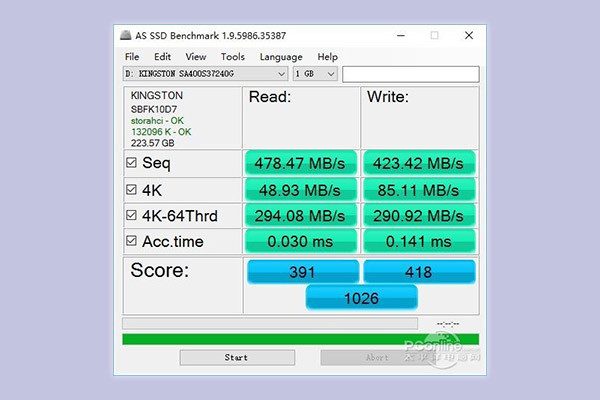Click the Score: label
600x400 pixels.
click(x=160, y=270)
